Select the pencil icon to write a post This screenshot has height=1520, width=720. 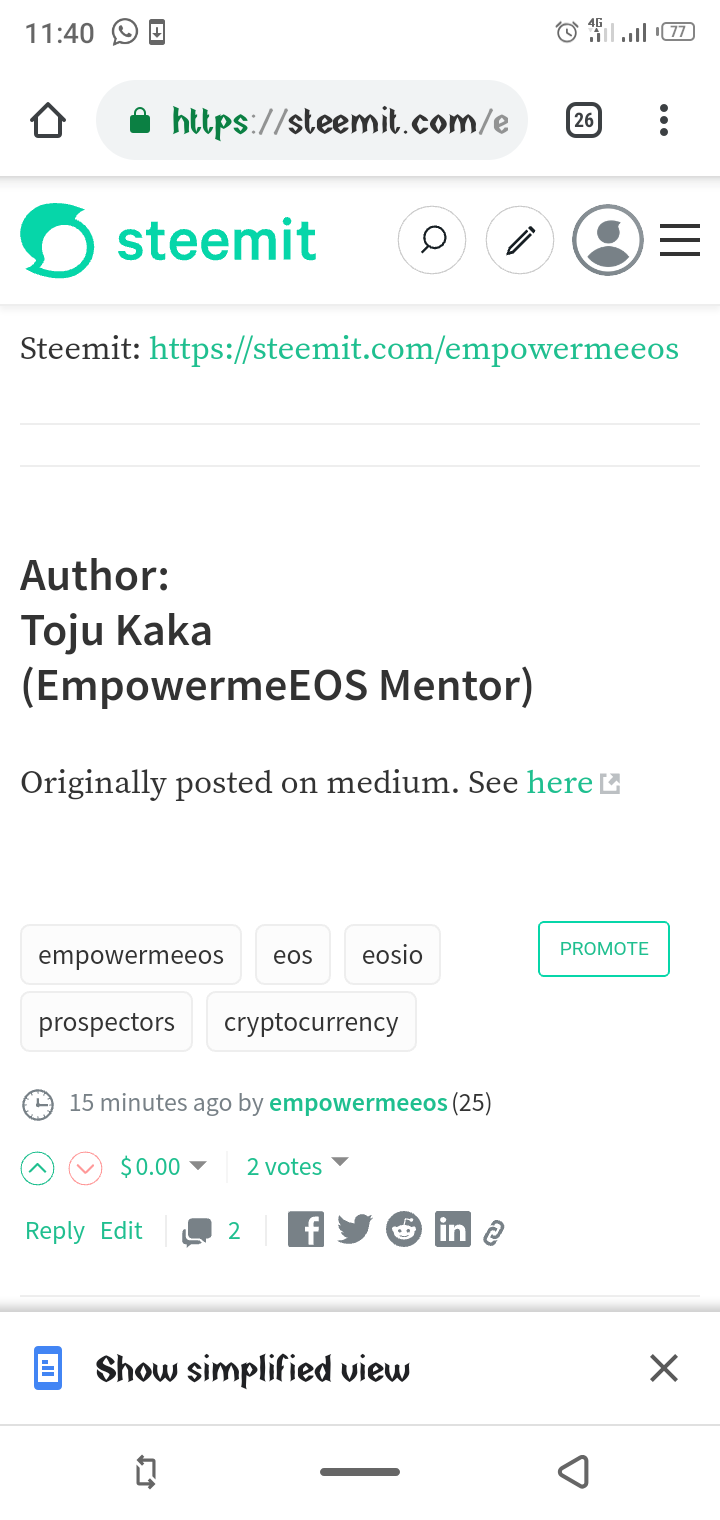click(x=519, y=240)
